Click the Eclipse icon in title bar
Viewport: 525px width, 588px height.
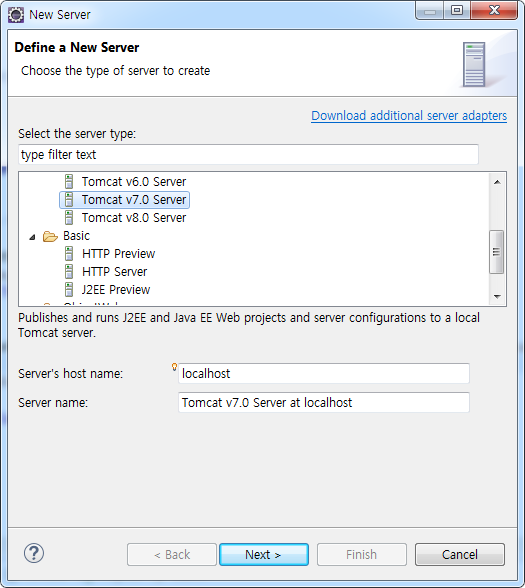tap(16, 15)
